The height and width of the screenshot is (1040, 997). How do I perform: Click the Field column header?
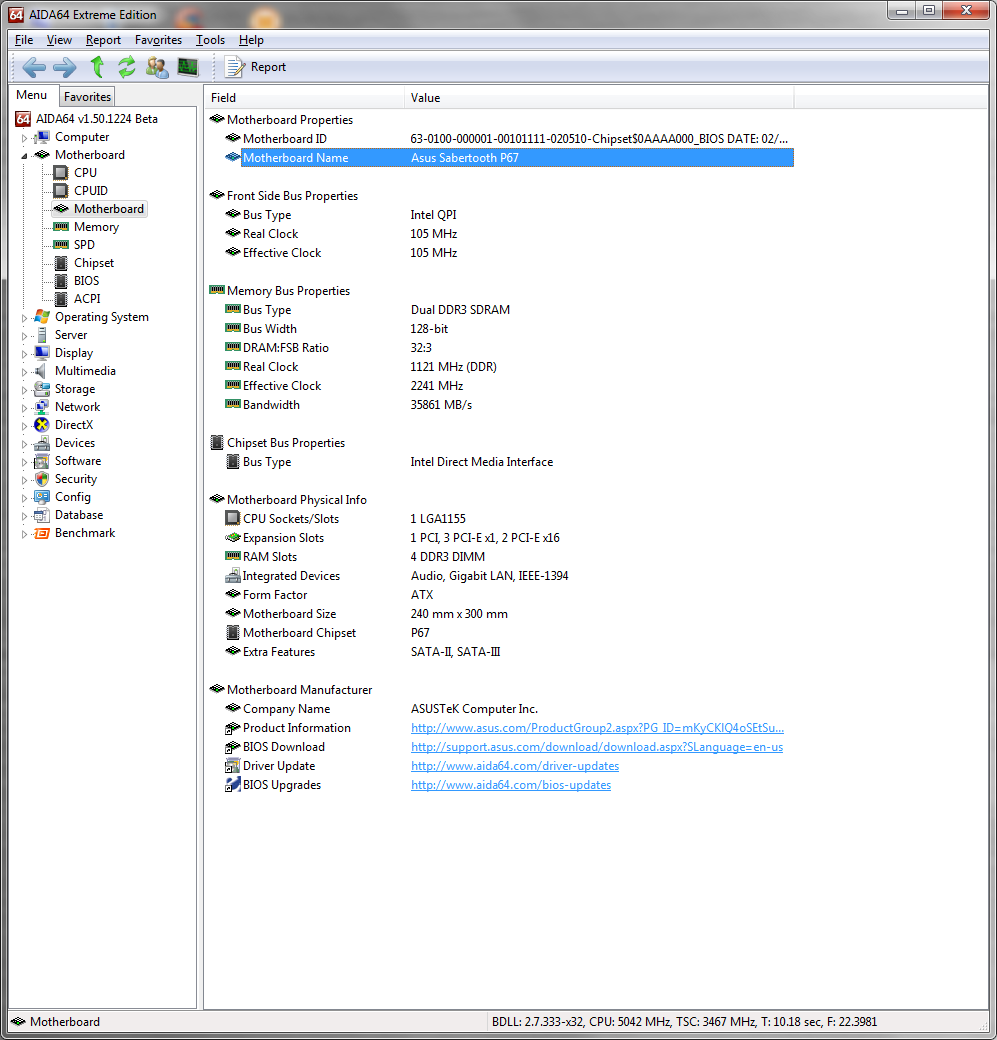(304, 98)
